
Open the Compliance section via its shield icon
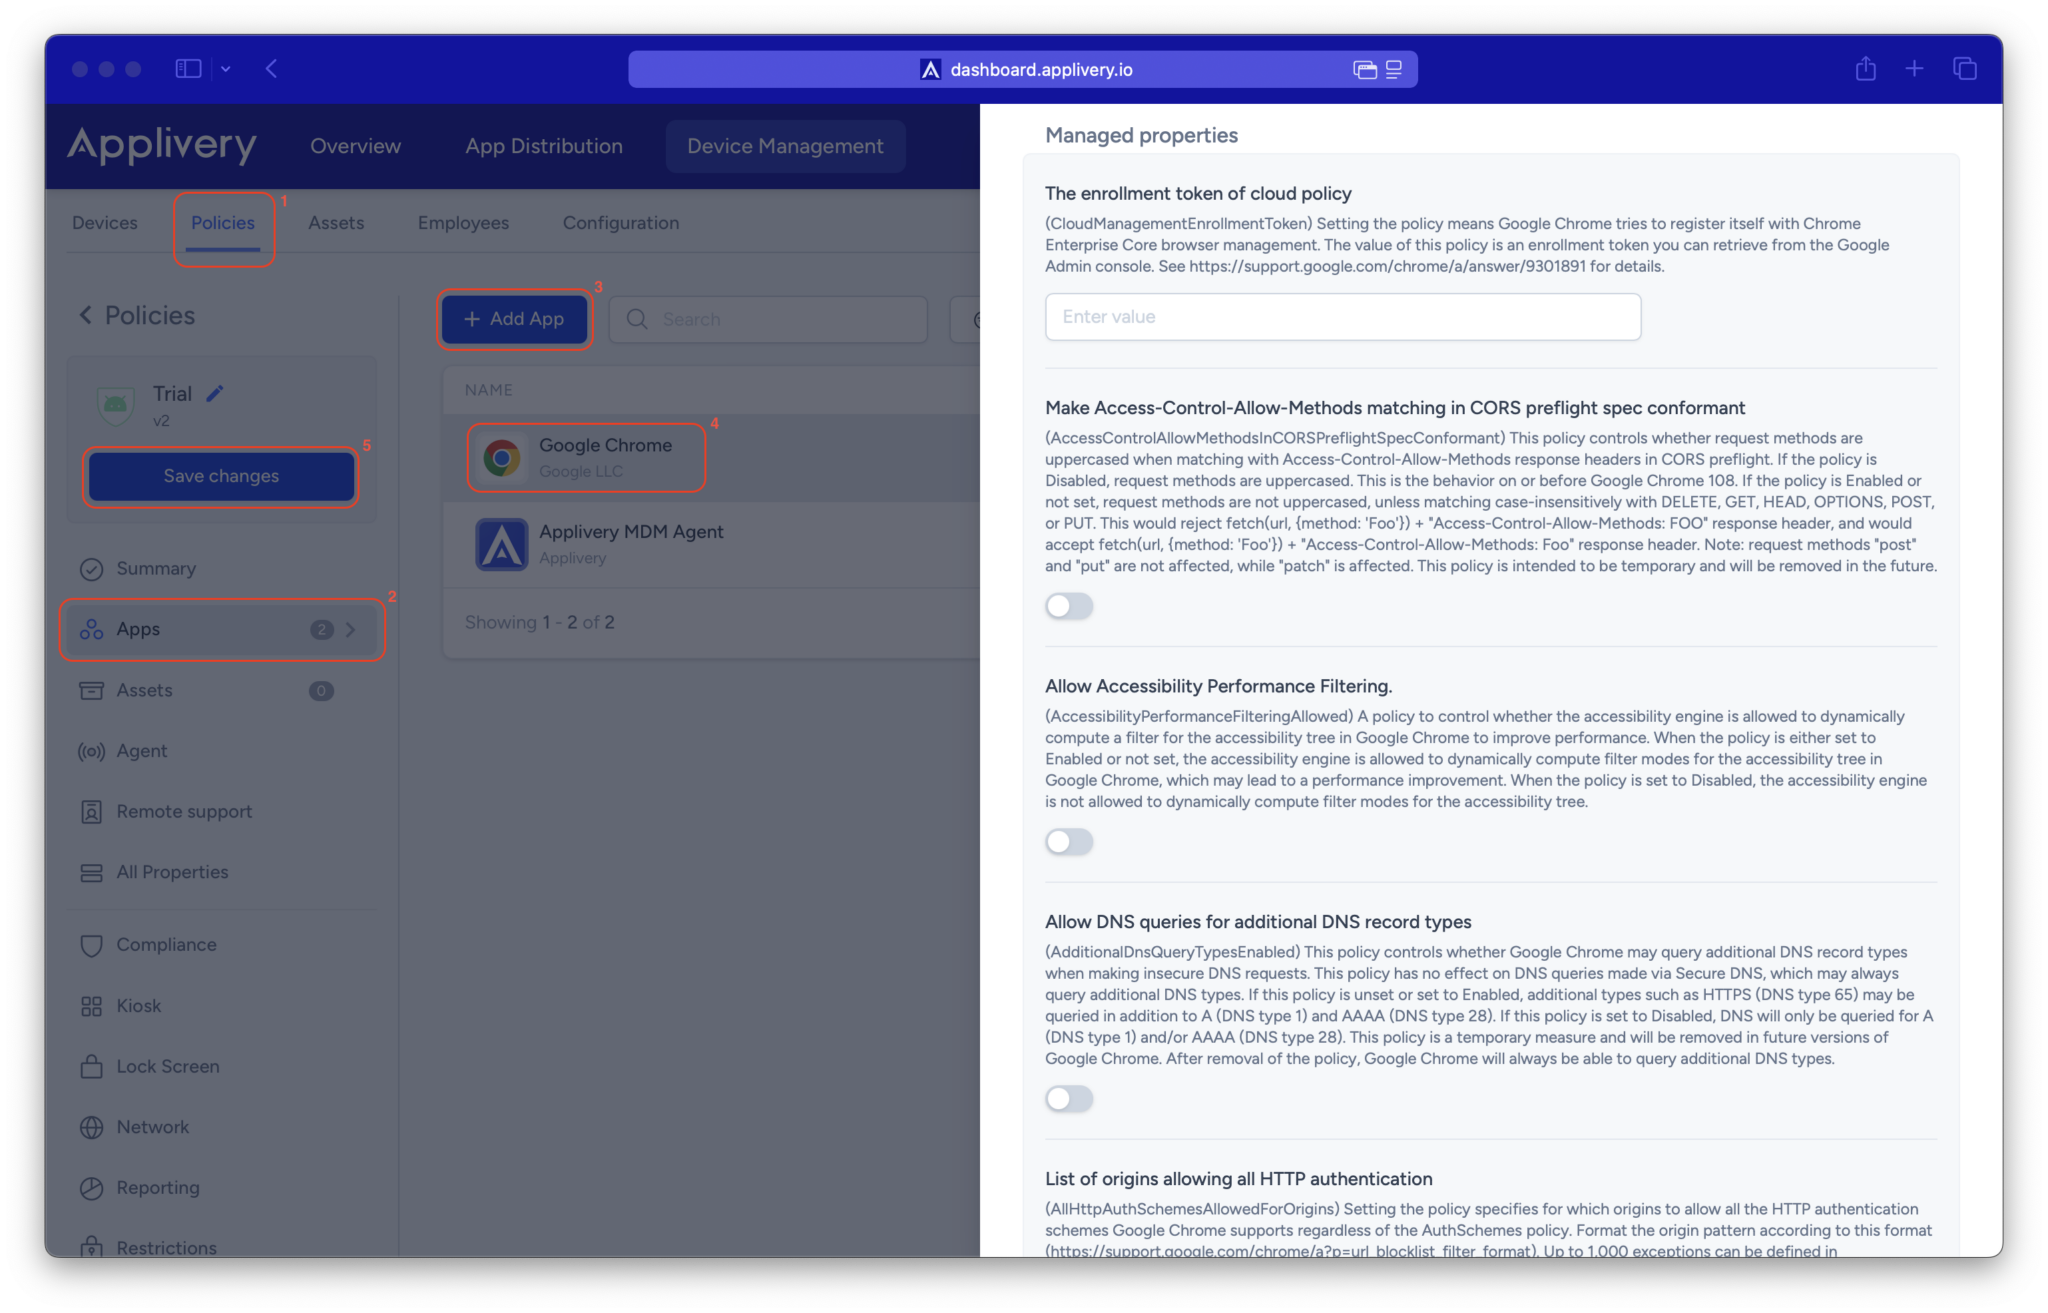(x=91, y=944)
